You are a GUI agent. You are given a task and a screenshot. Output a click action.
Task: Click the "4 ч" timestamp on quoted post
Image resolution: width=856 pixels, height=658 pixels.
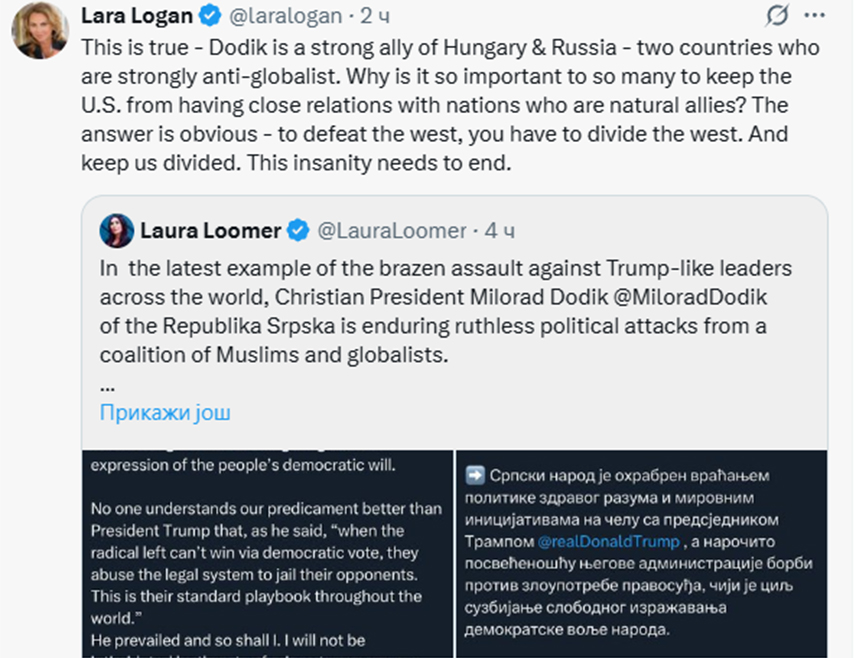499,231
